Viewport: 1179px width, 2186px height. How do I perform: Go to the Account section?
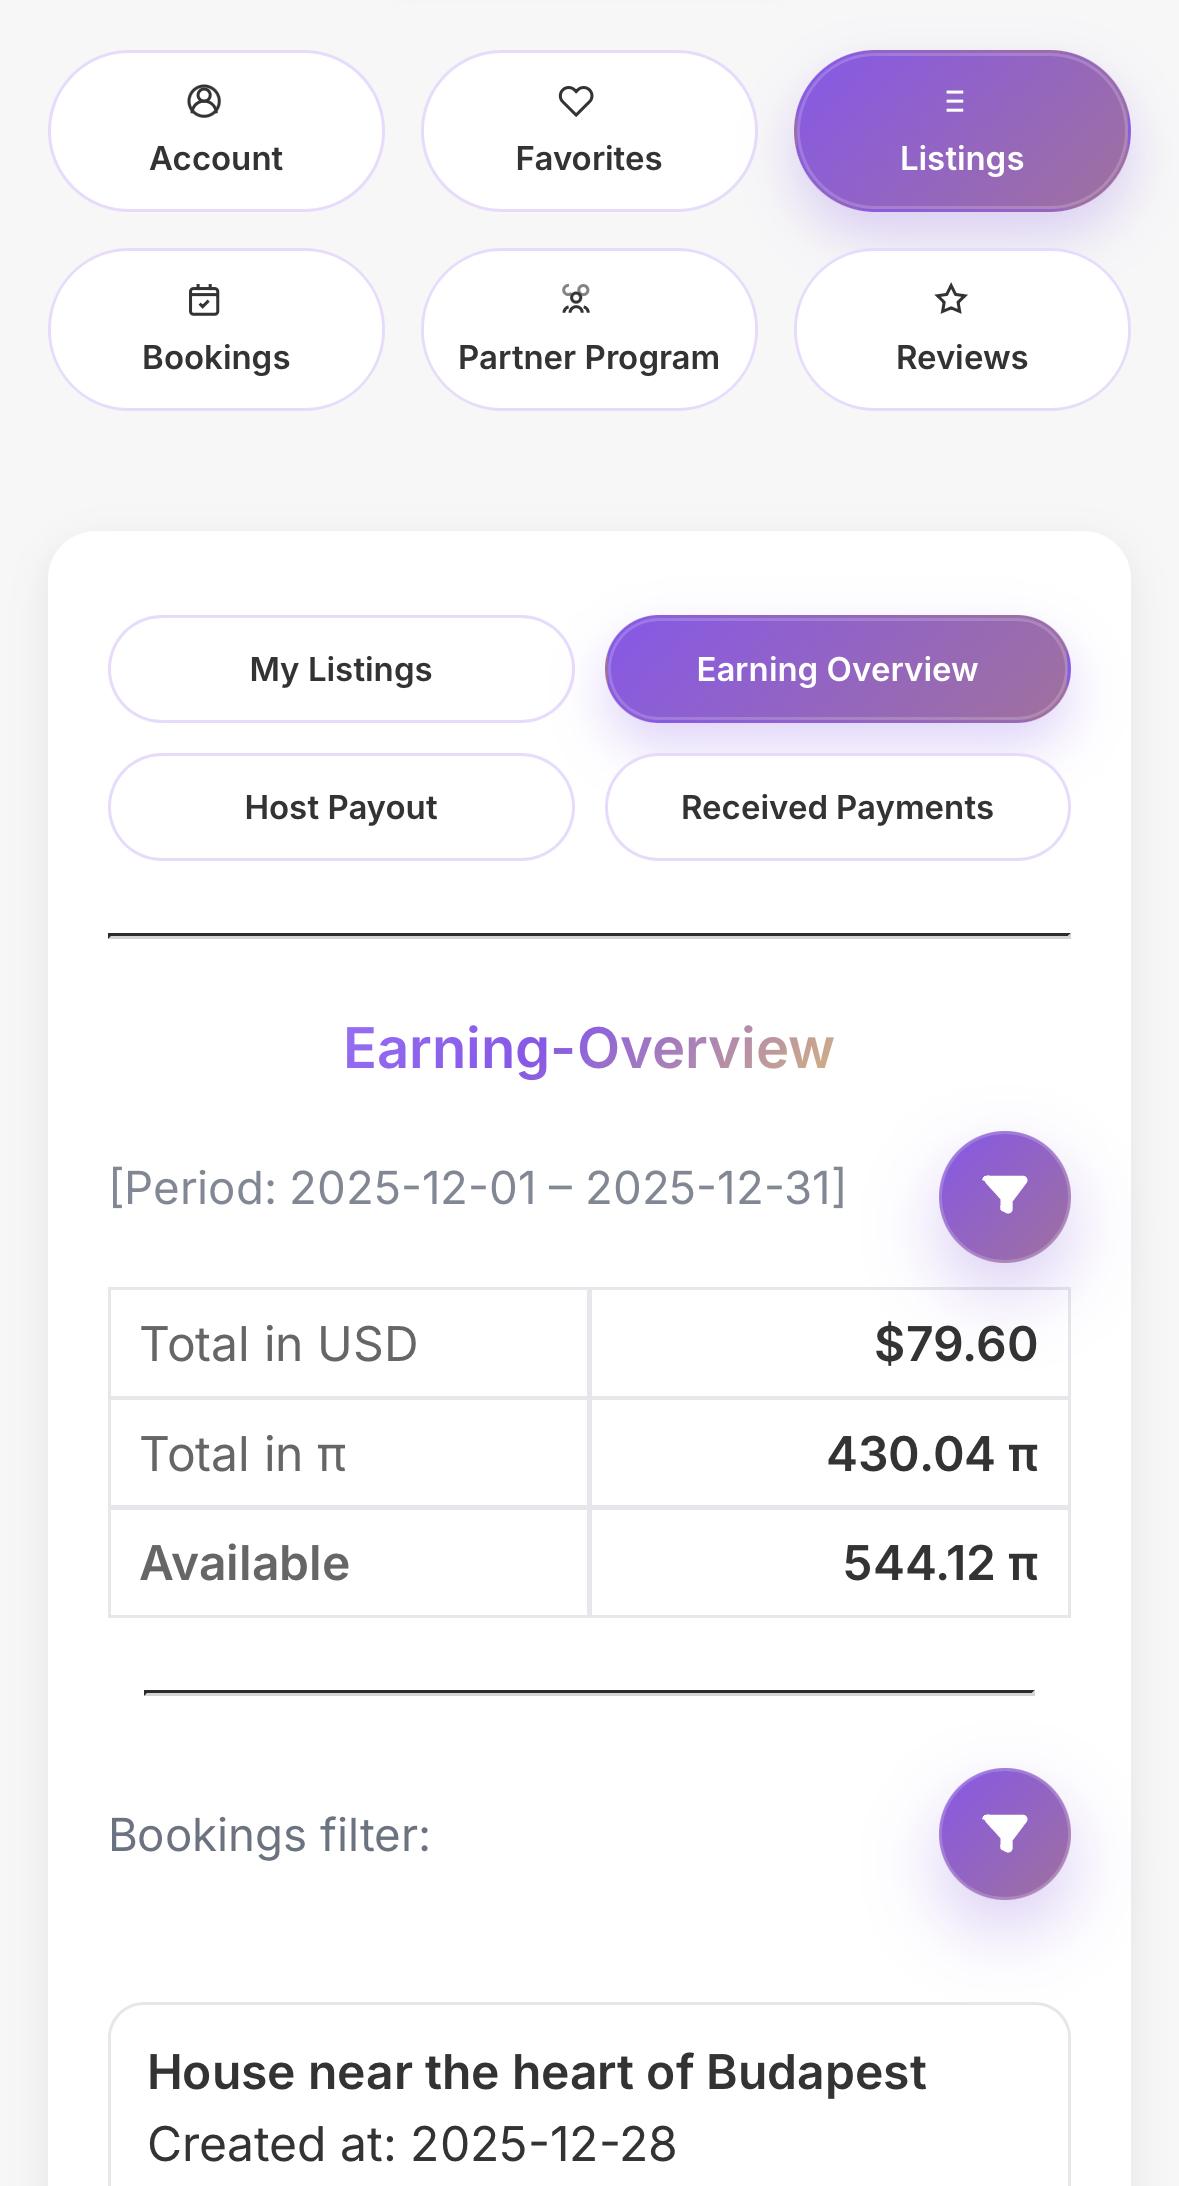216,131
